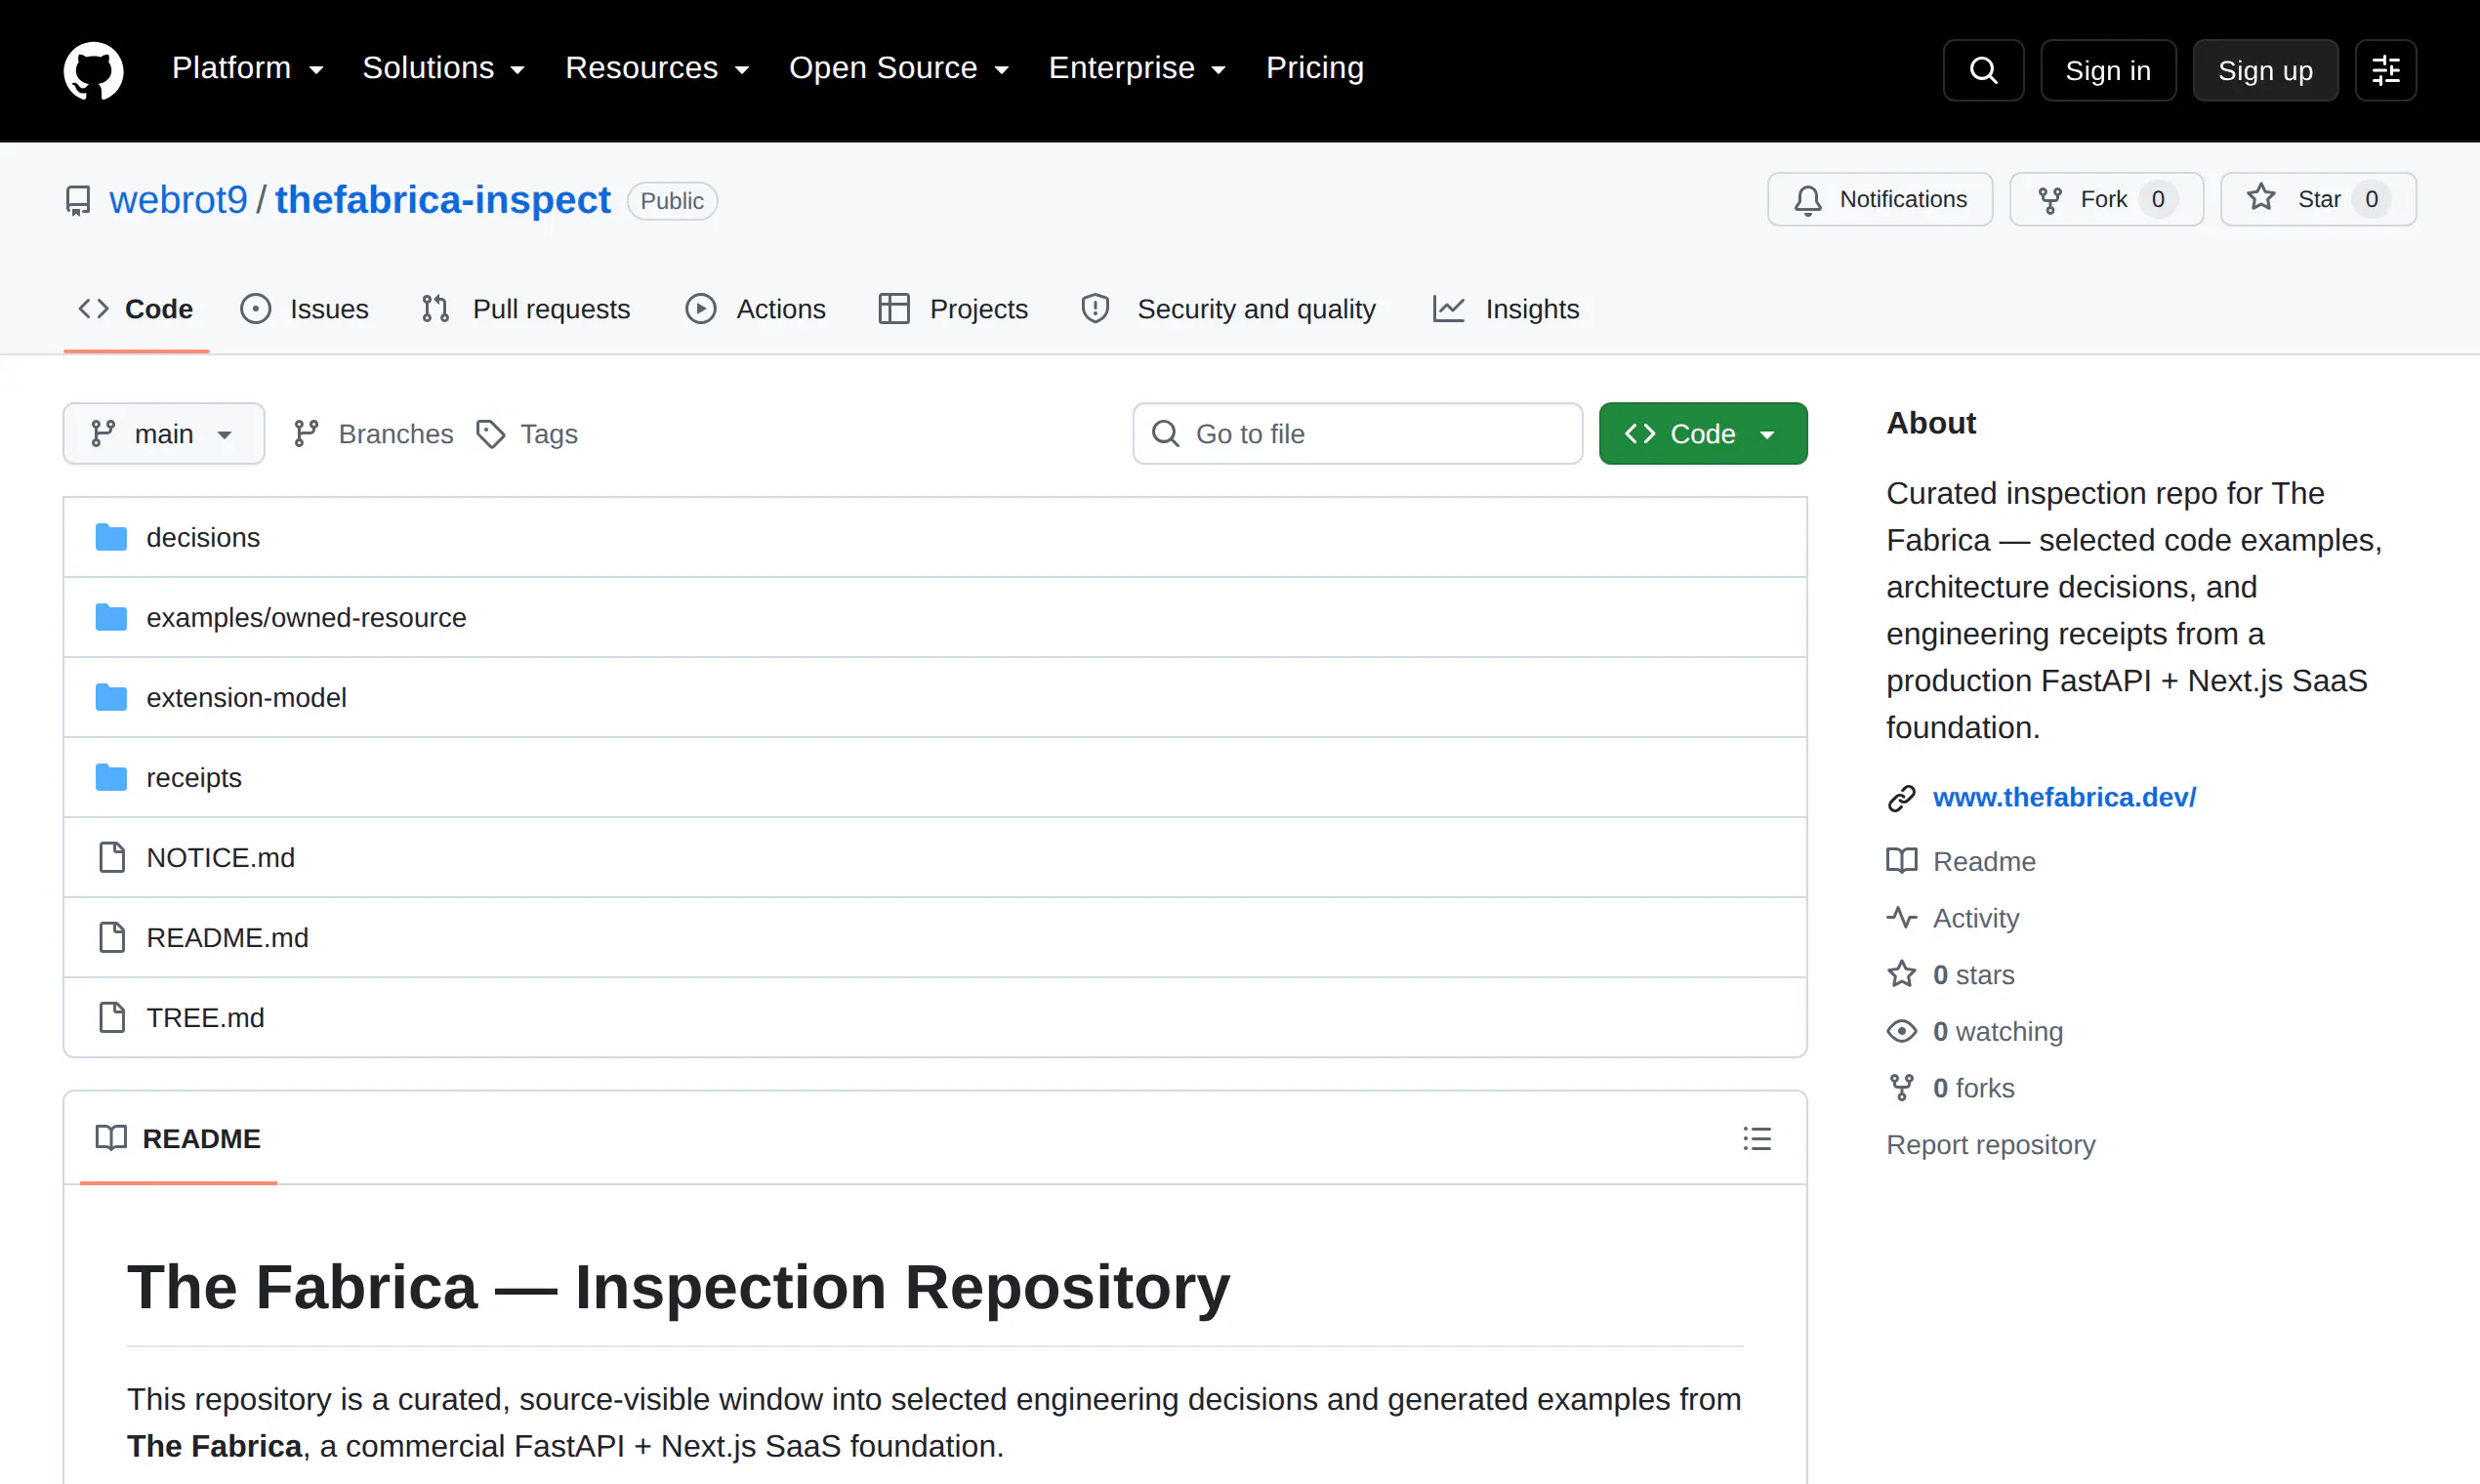
Task: Click the 0 forks count text
Action: coord(1973,1088)
